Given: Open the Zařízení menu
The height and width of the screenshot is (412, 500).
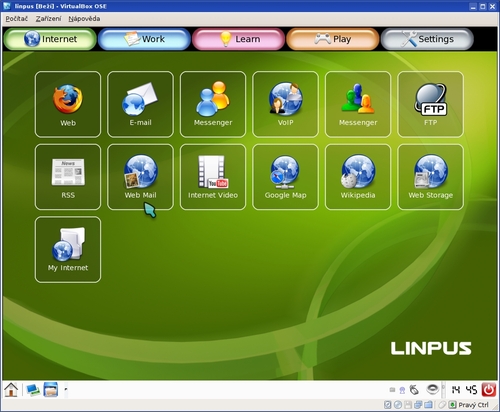Looking at the screenshot, I should (49, 19).
